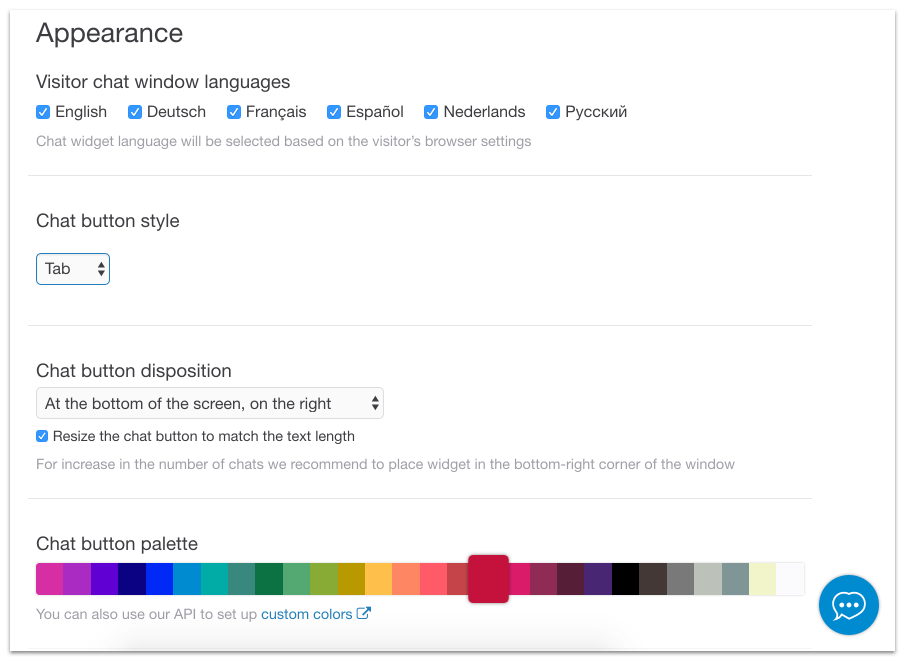905x661 pixels.
Task: Select the dark green color swatch
Action: click(x=269, y=579)
